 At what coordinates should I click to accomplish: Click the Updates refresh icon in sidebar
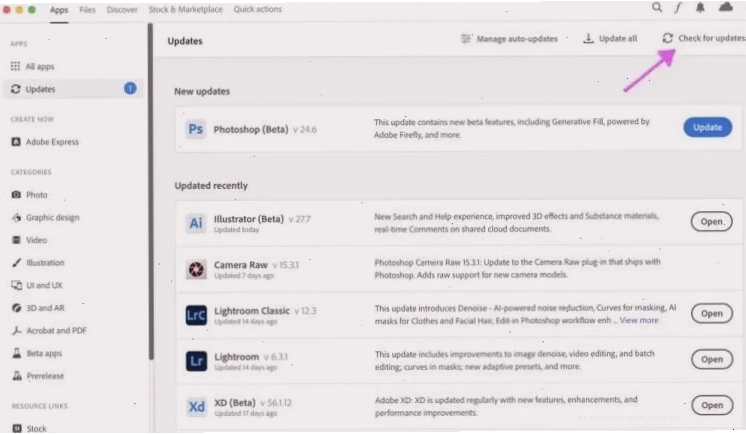pyautogui.click(x=16, y=89)
